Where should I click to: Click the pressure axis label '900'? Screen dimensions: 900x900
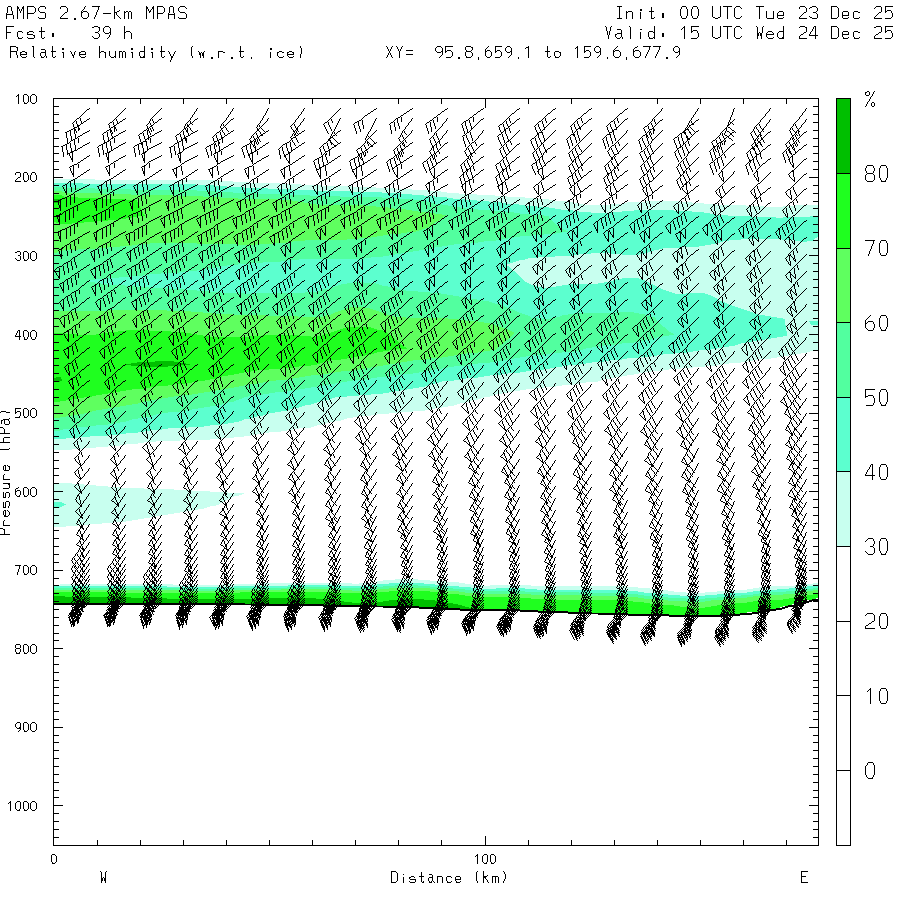pos(26,727)
